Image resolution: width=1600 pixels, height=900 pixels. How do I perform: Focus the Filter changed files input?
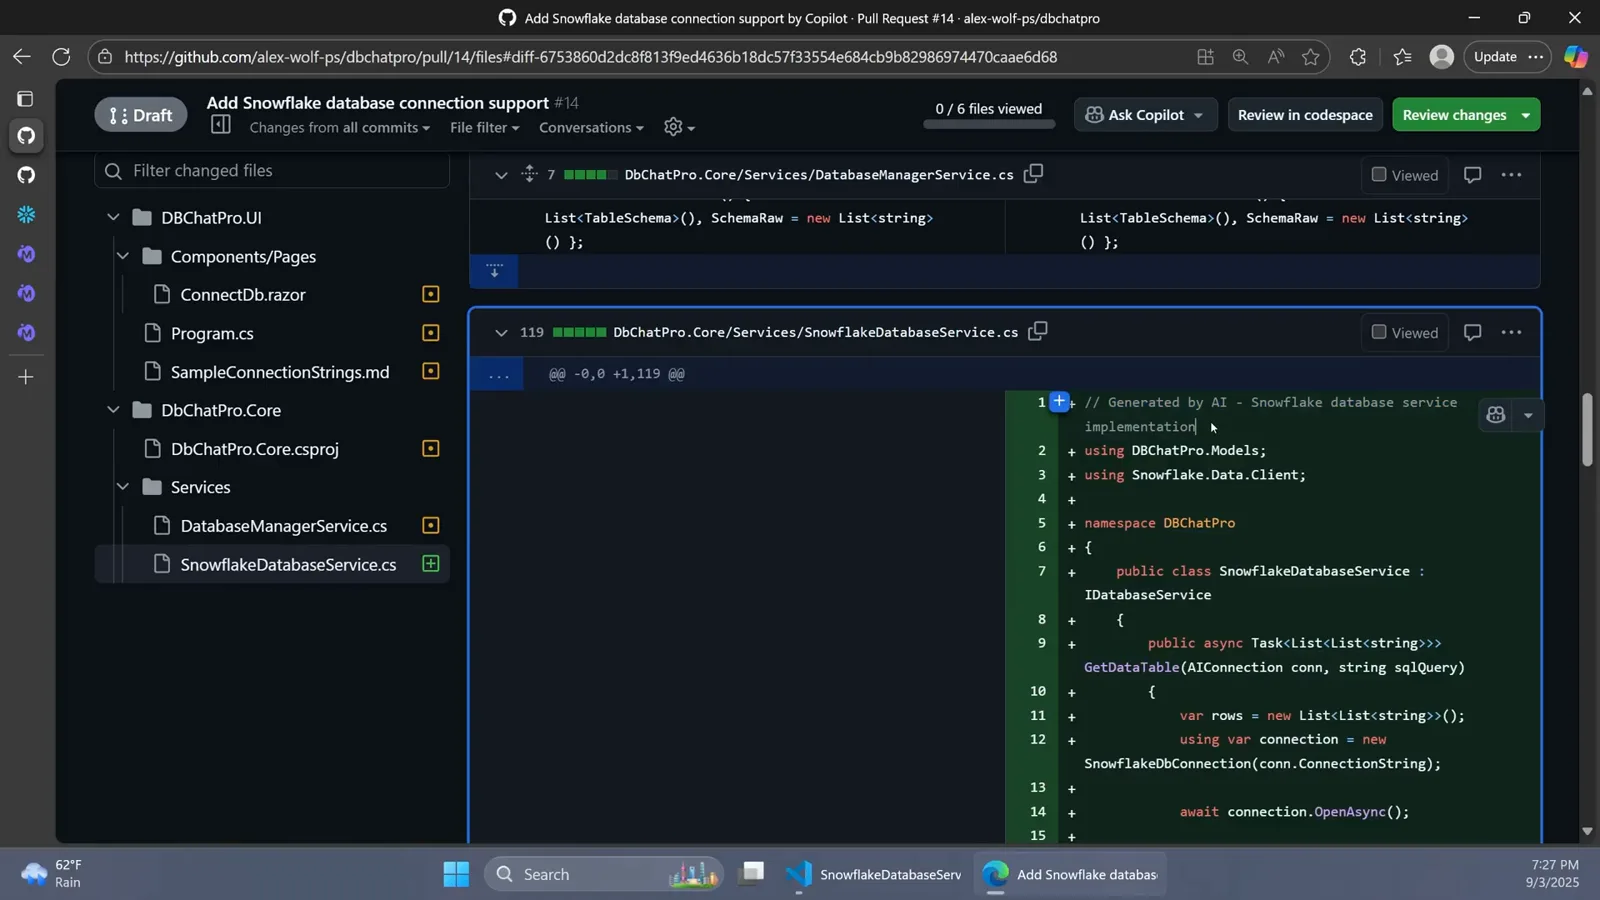point(272,171)
